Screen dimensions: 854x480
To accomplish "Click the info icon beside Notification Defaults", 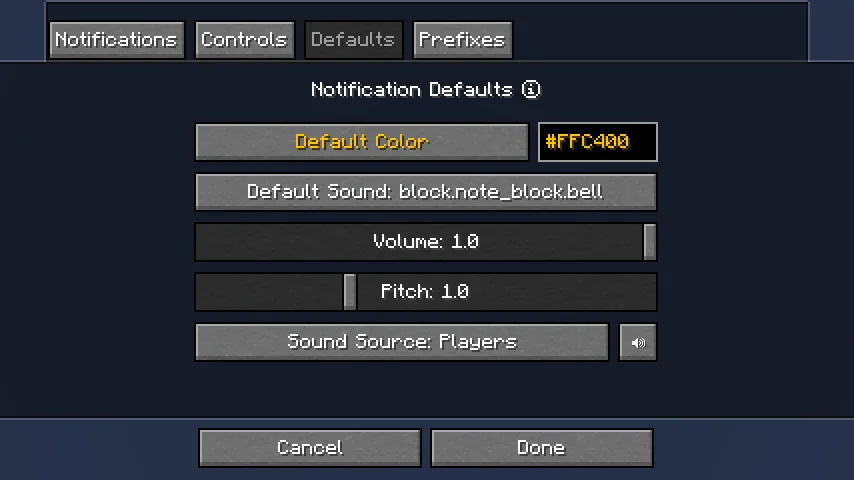I will (x=531, y=89).
